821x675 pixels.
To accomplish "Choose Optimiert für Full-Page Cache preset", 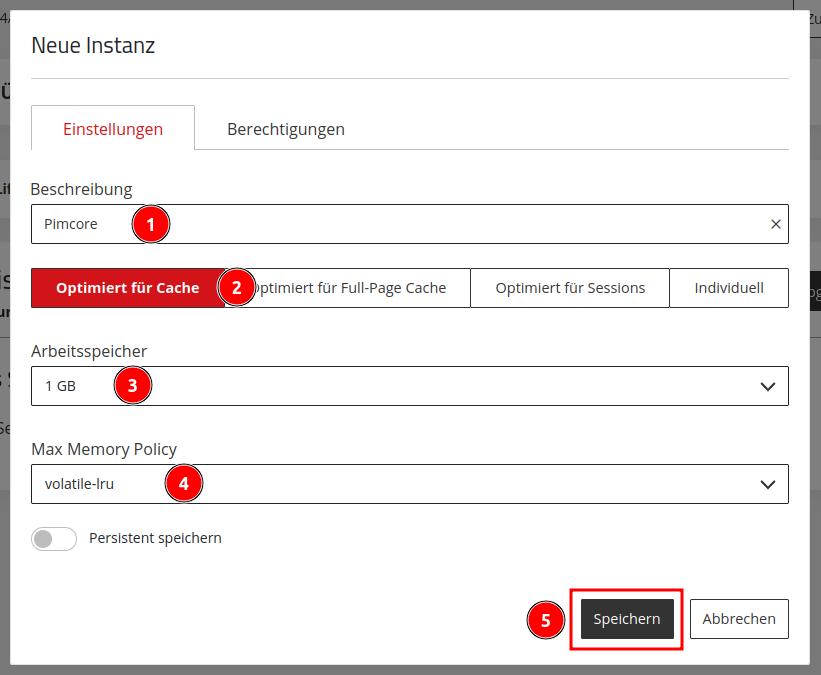I will click(x=348, y=288).
